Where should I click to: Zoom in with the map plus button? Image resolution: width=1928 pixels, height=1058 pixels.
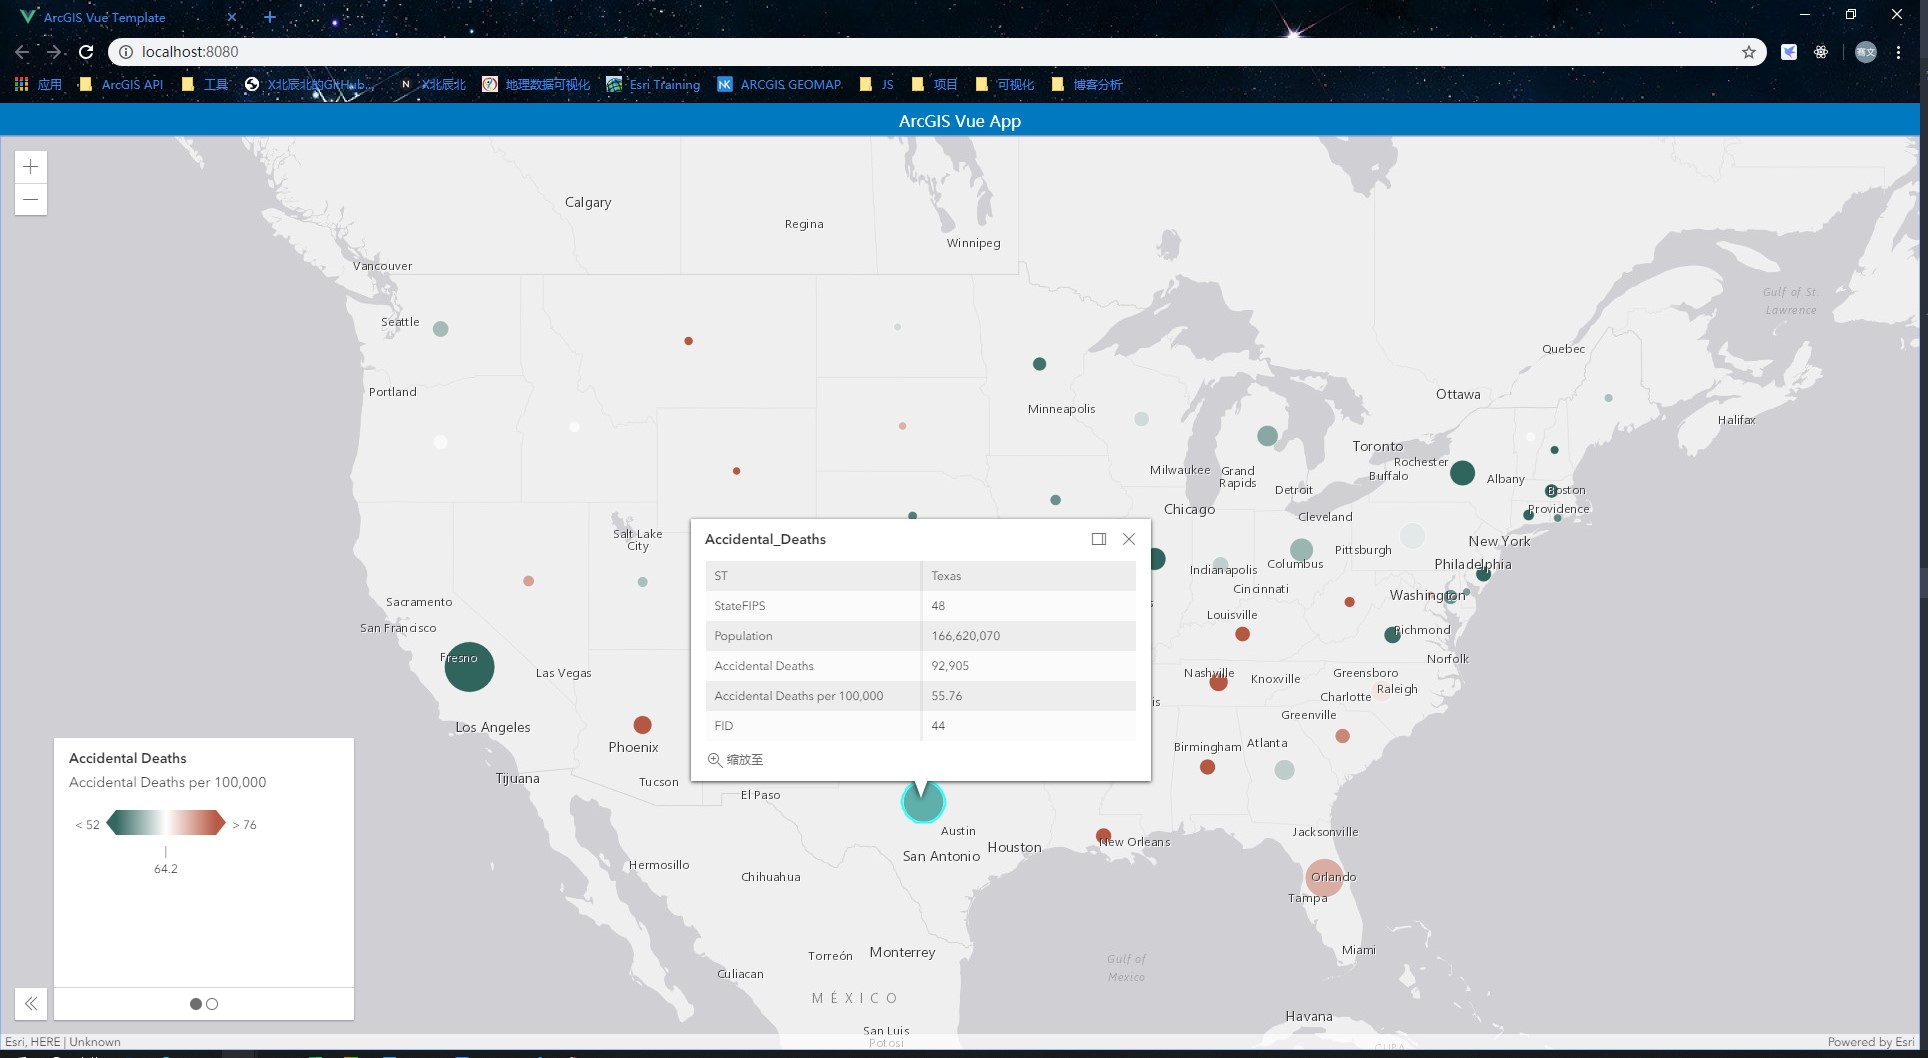pos(31,167)
